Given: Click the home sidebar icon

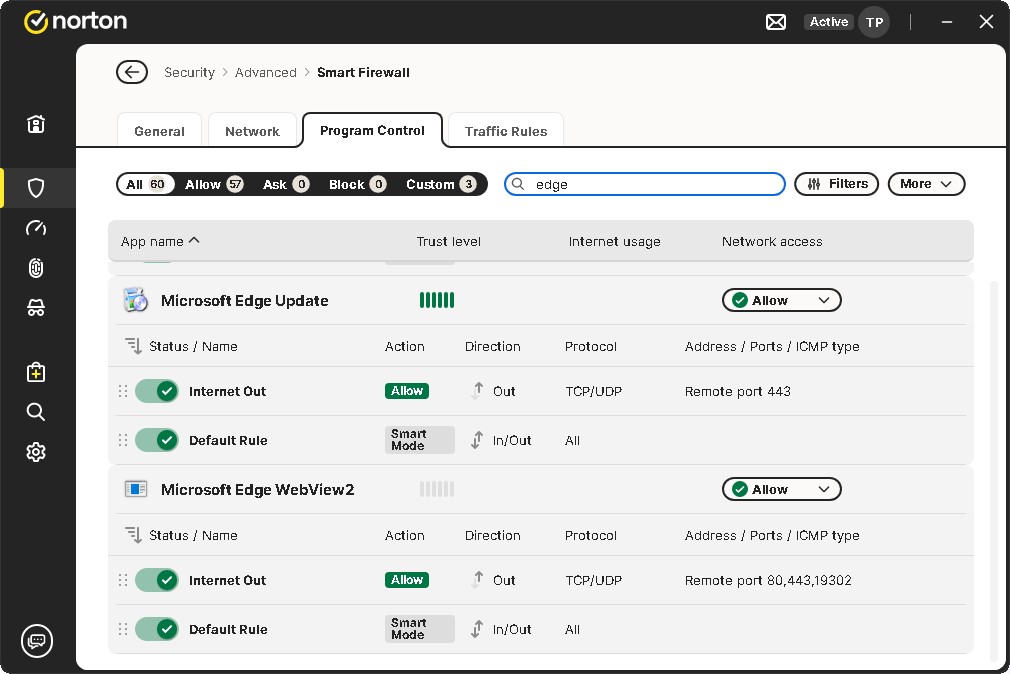Looking at the screenshot, I should (36, 124).
